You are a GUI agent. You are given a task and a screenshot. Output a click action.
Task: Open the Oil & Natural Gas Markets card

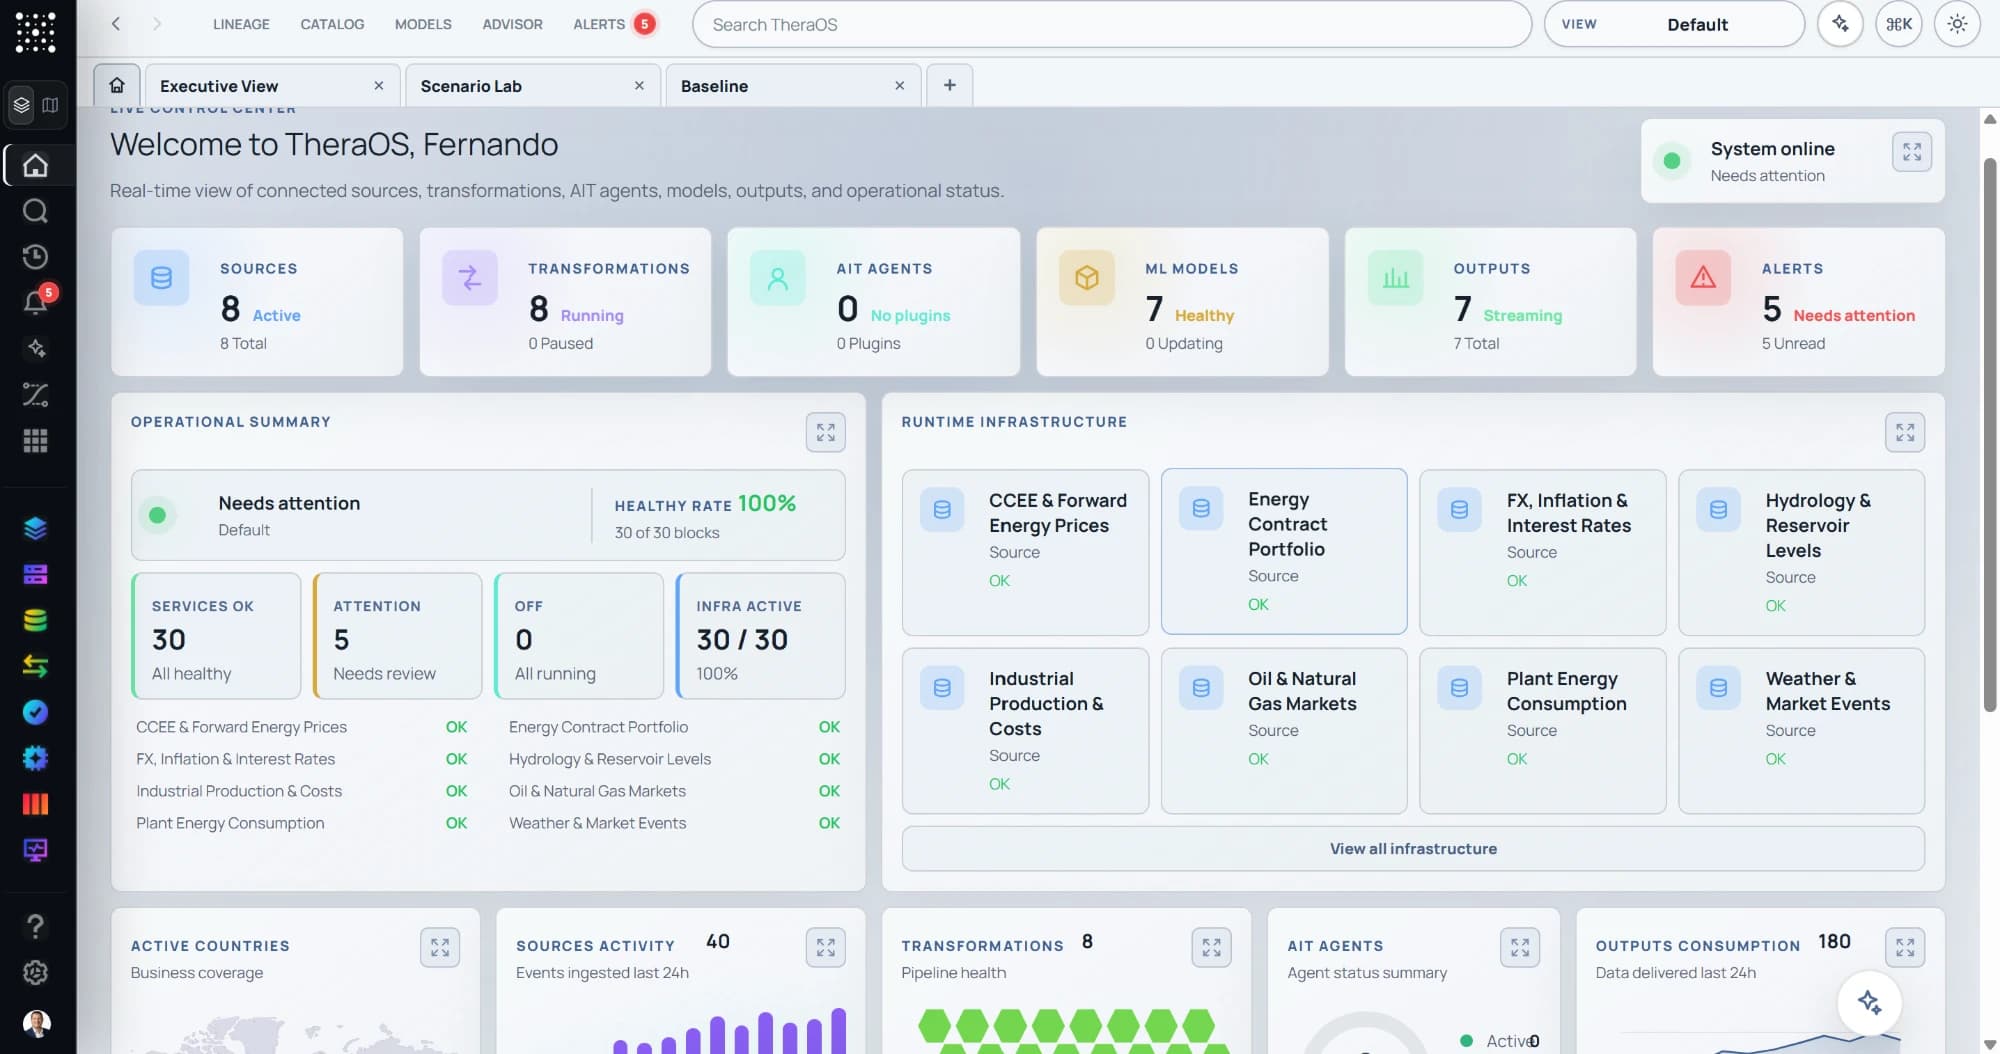(x=1284, y=730)
